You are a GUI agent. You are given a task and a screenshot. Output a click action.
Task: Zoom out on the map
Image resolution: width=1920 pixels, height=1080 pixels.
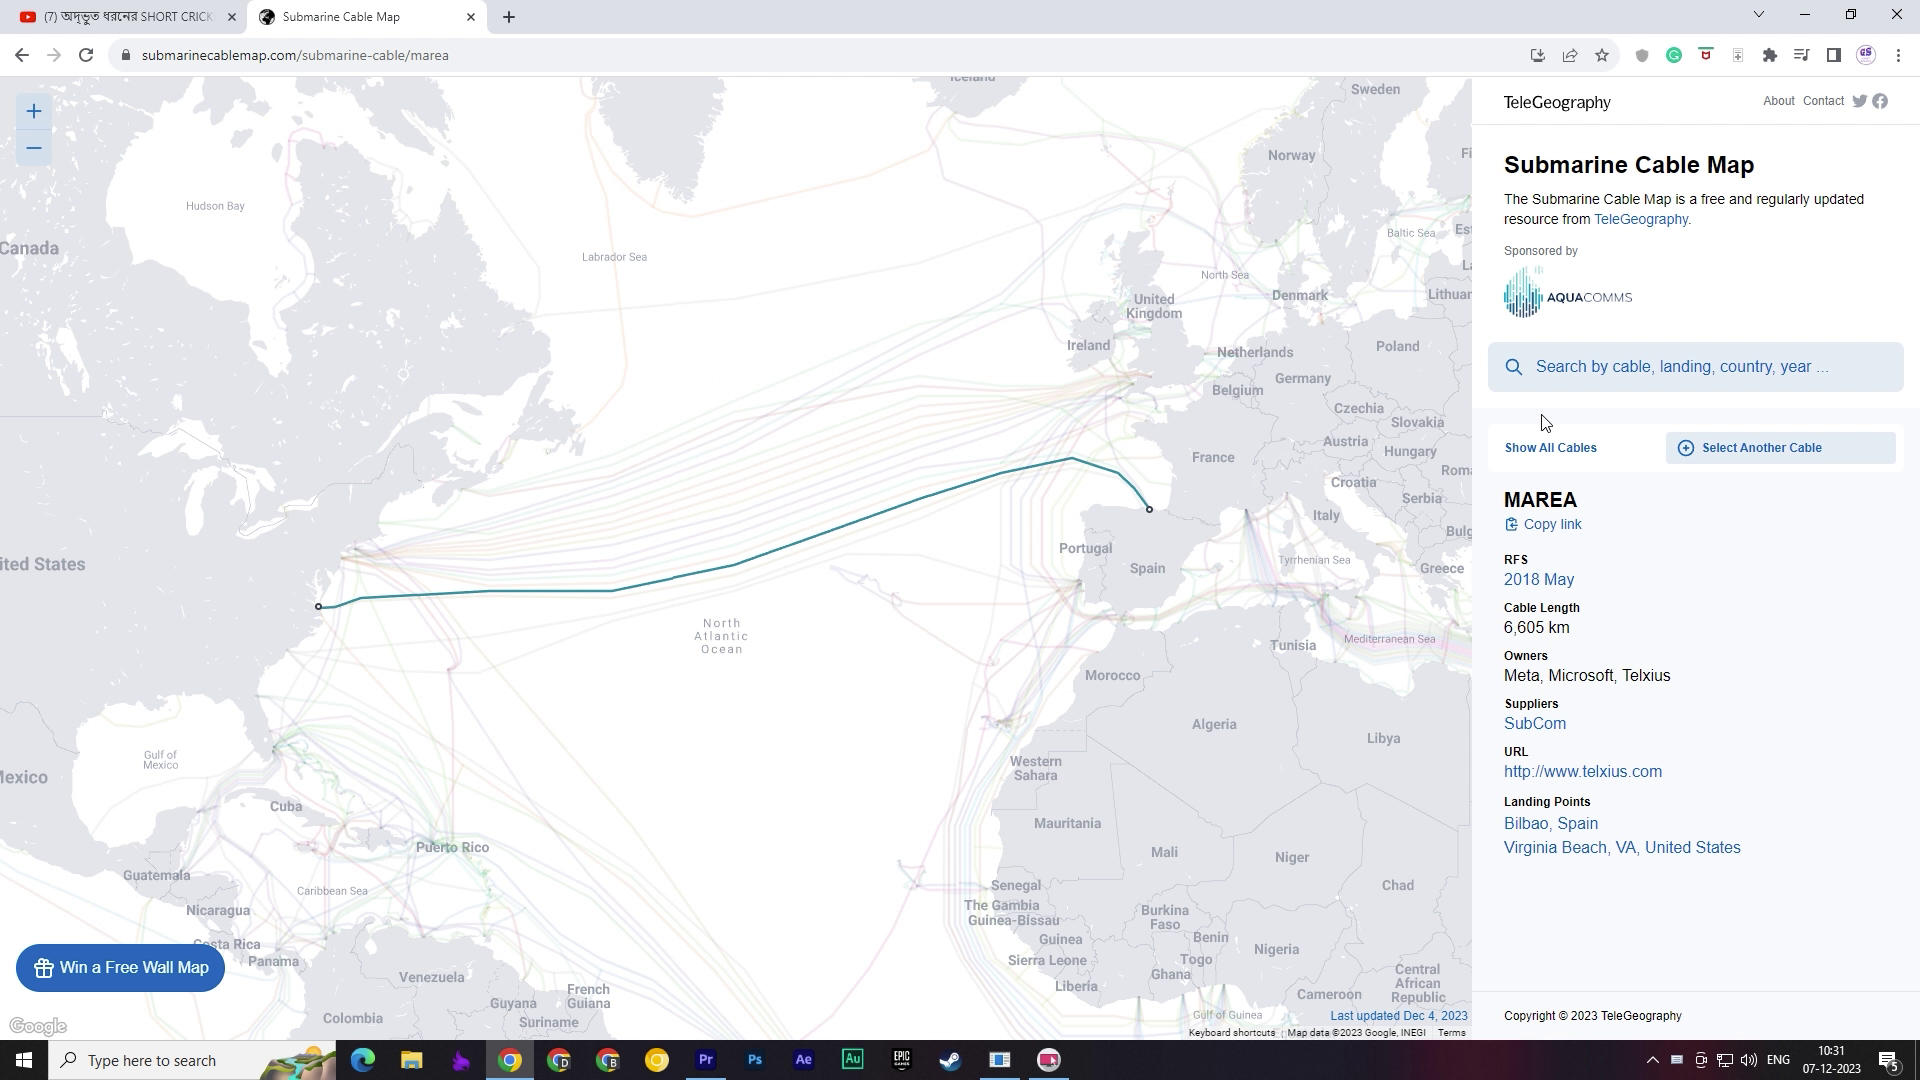click(x=33, y=147)
